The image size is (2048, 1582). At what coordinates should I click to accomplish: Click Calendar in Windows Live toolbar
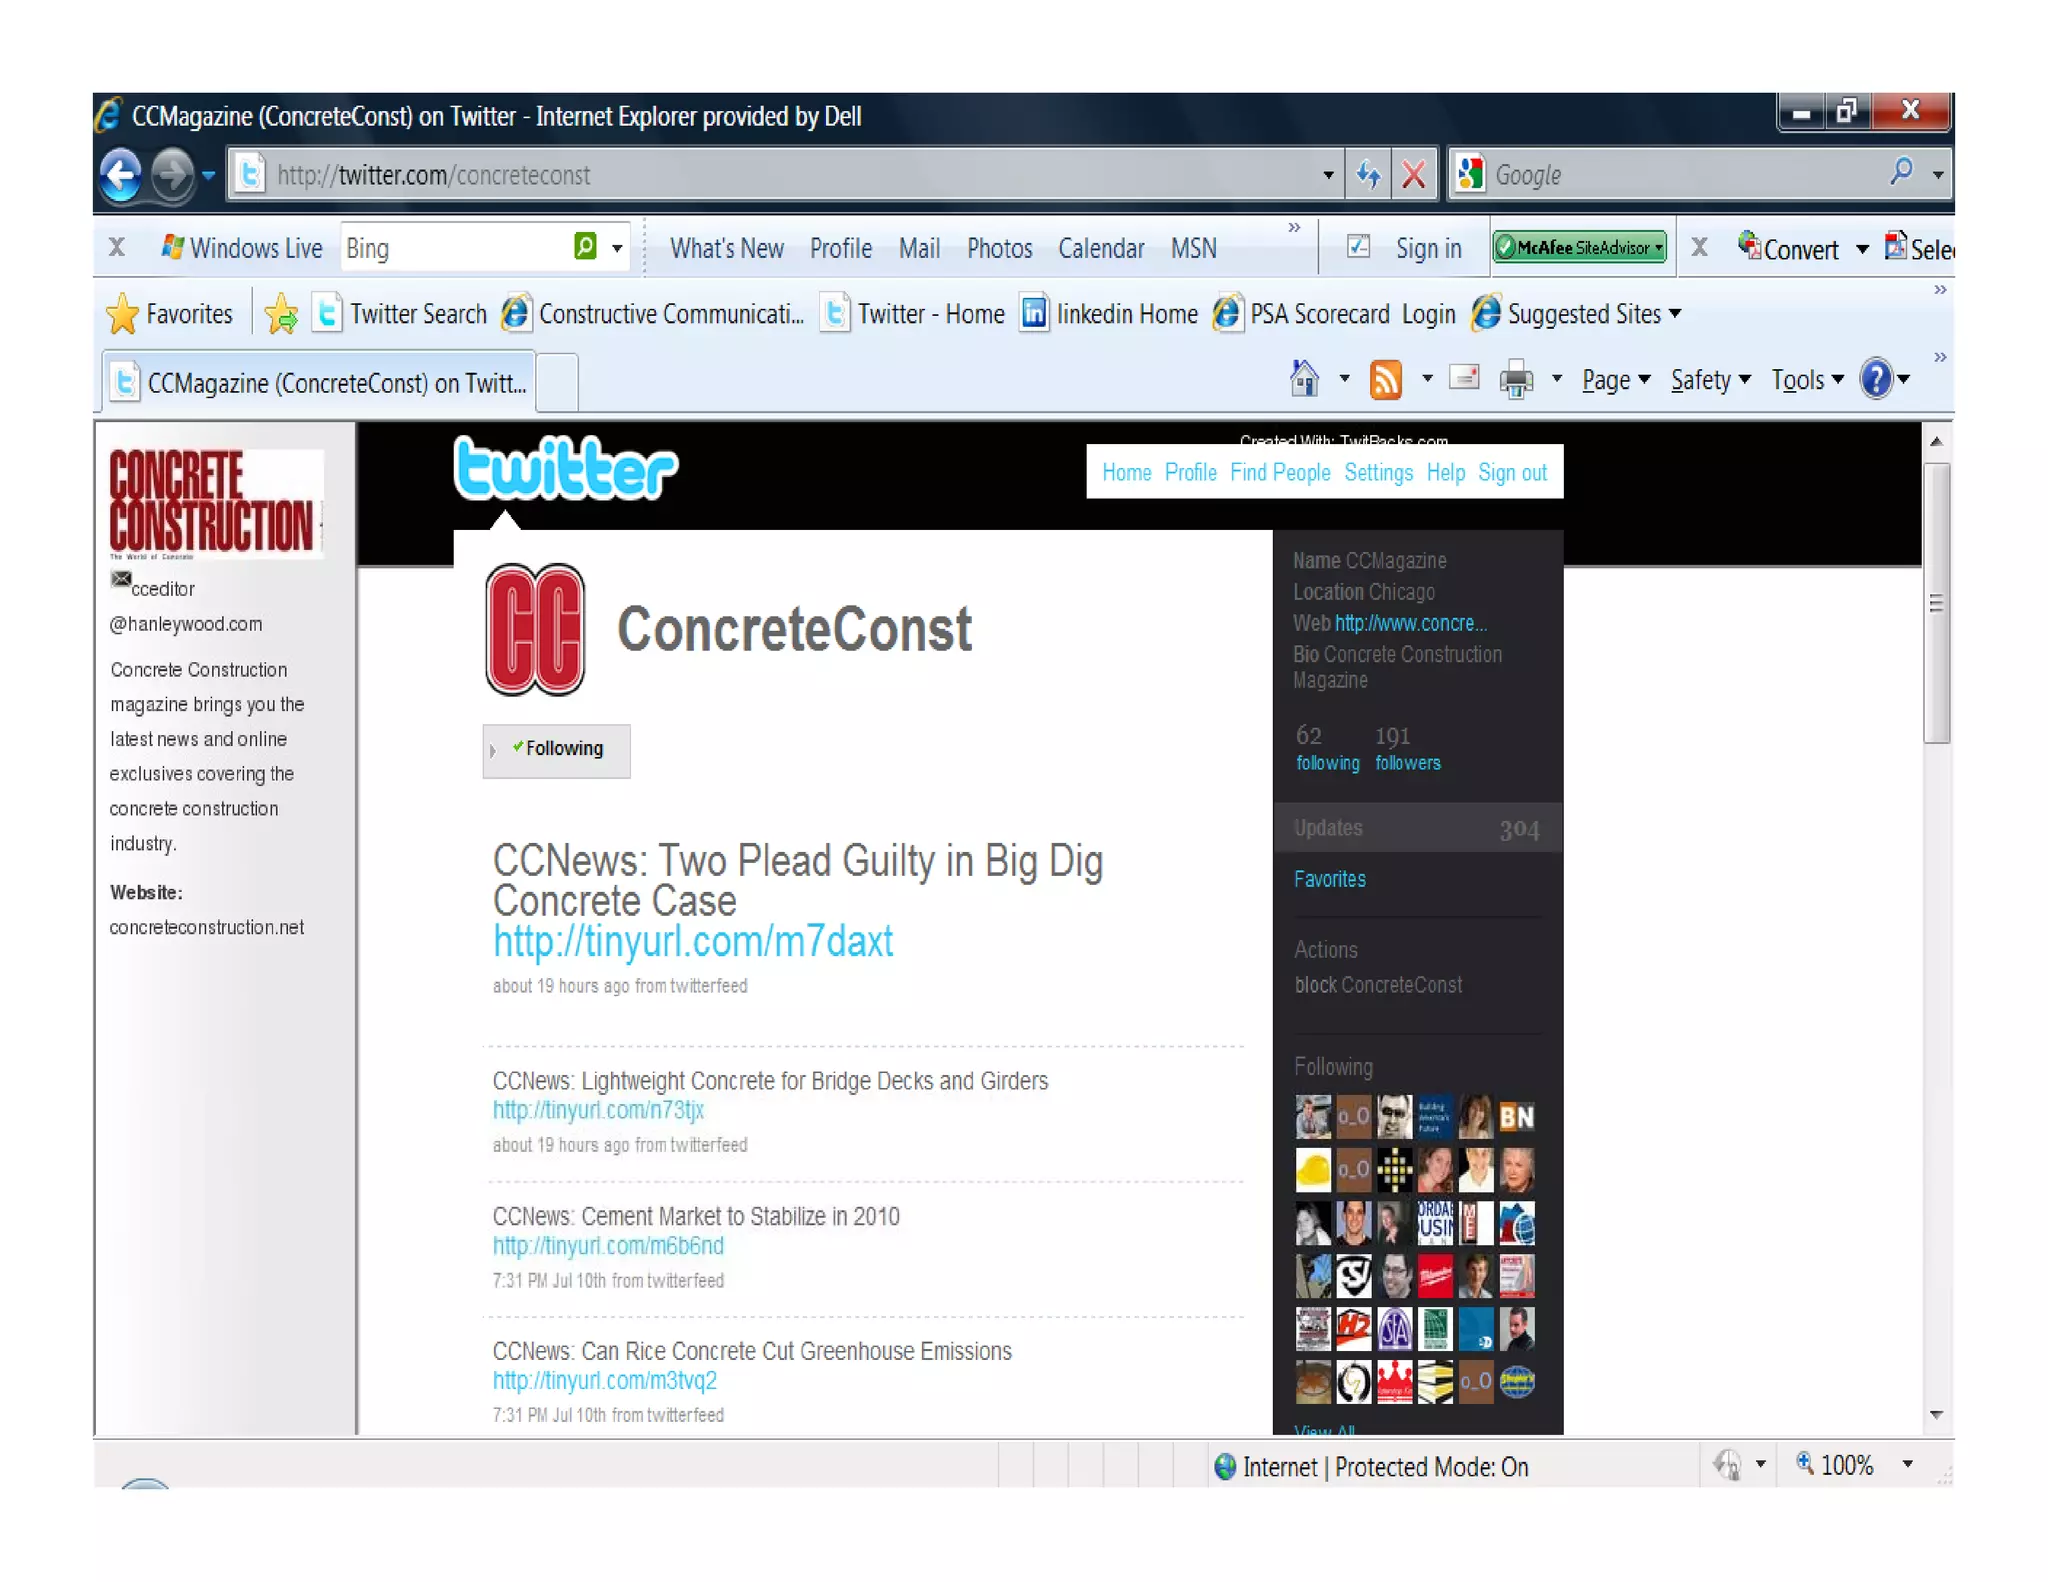point(1101,248)
